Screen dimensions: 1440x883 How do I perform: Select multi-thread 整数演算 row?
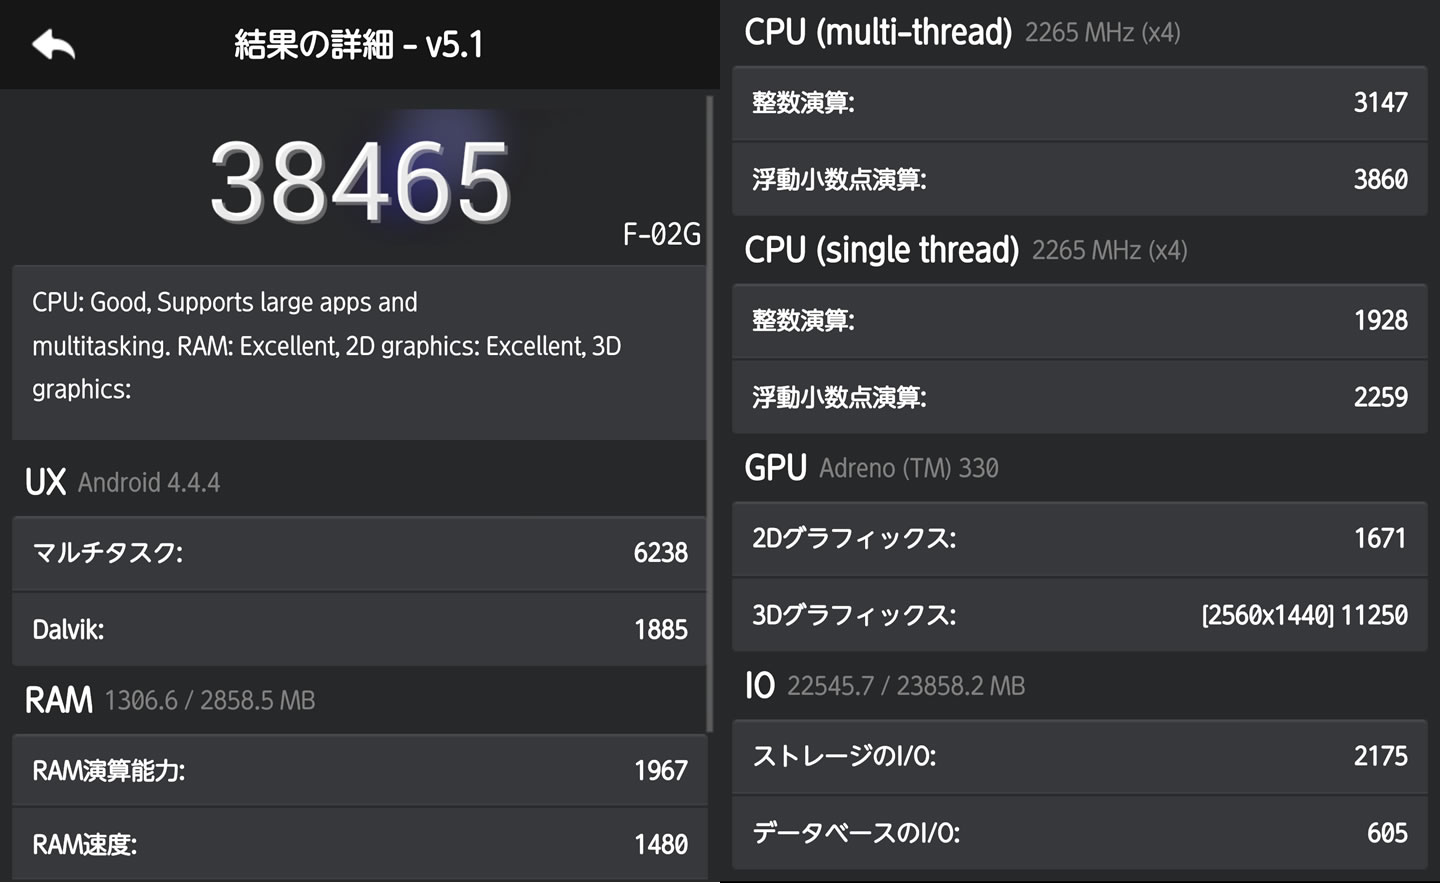click(x=1080, y=103)
